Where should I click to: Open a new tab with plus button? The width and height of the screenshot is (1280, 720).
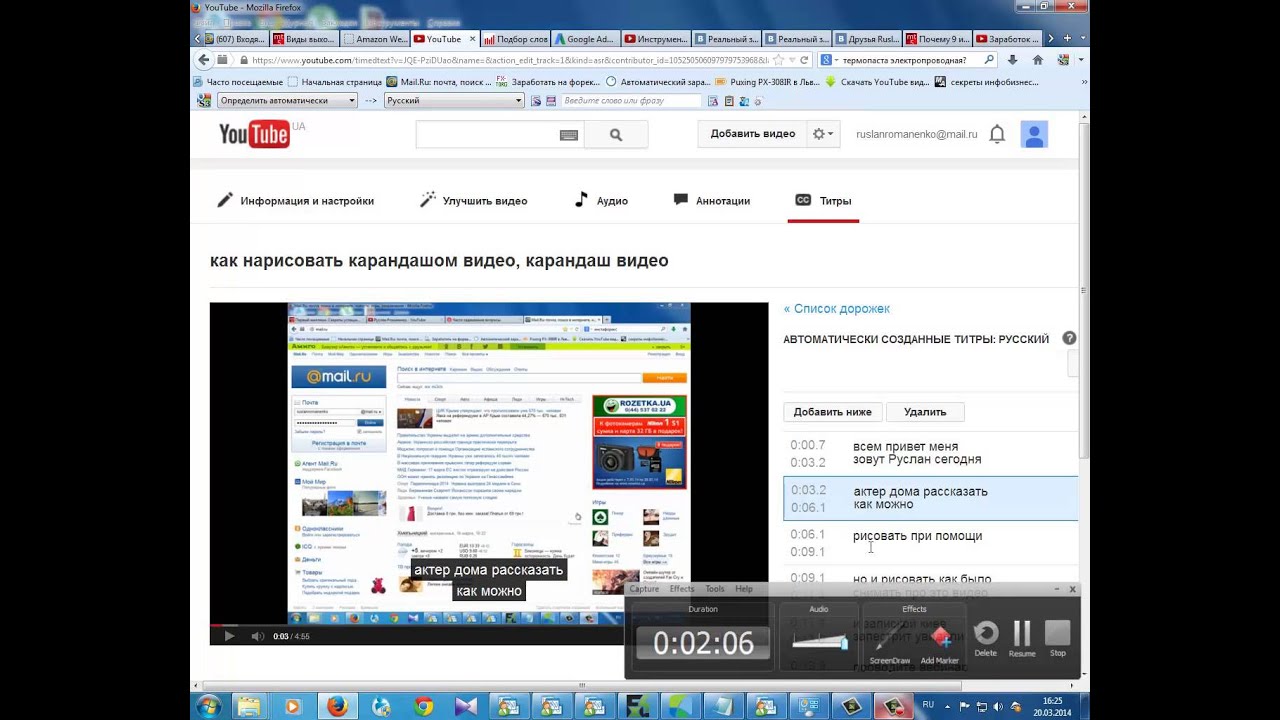[1067, 39]
